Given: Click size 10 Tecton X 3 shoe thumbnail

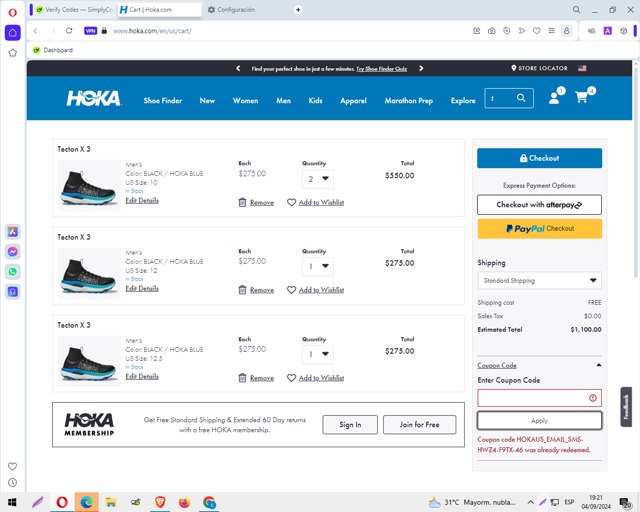Looking at the screenshot, I should click(89, 185).
